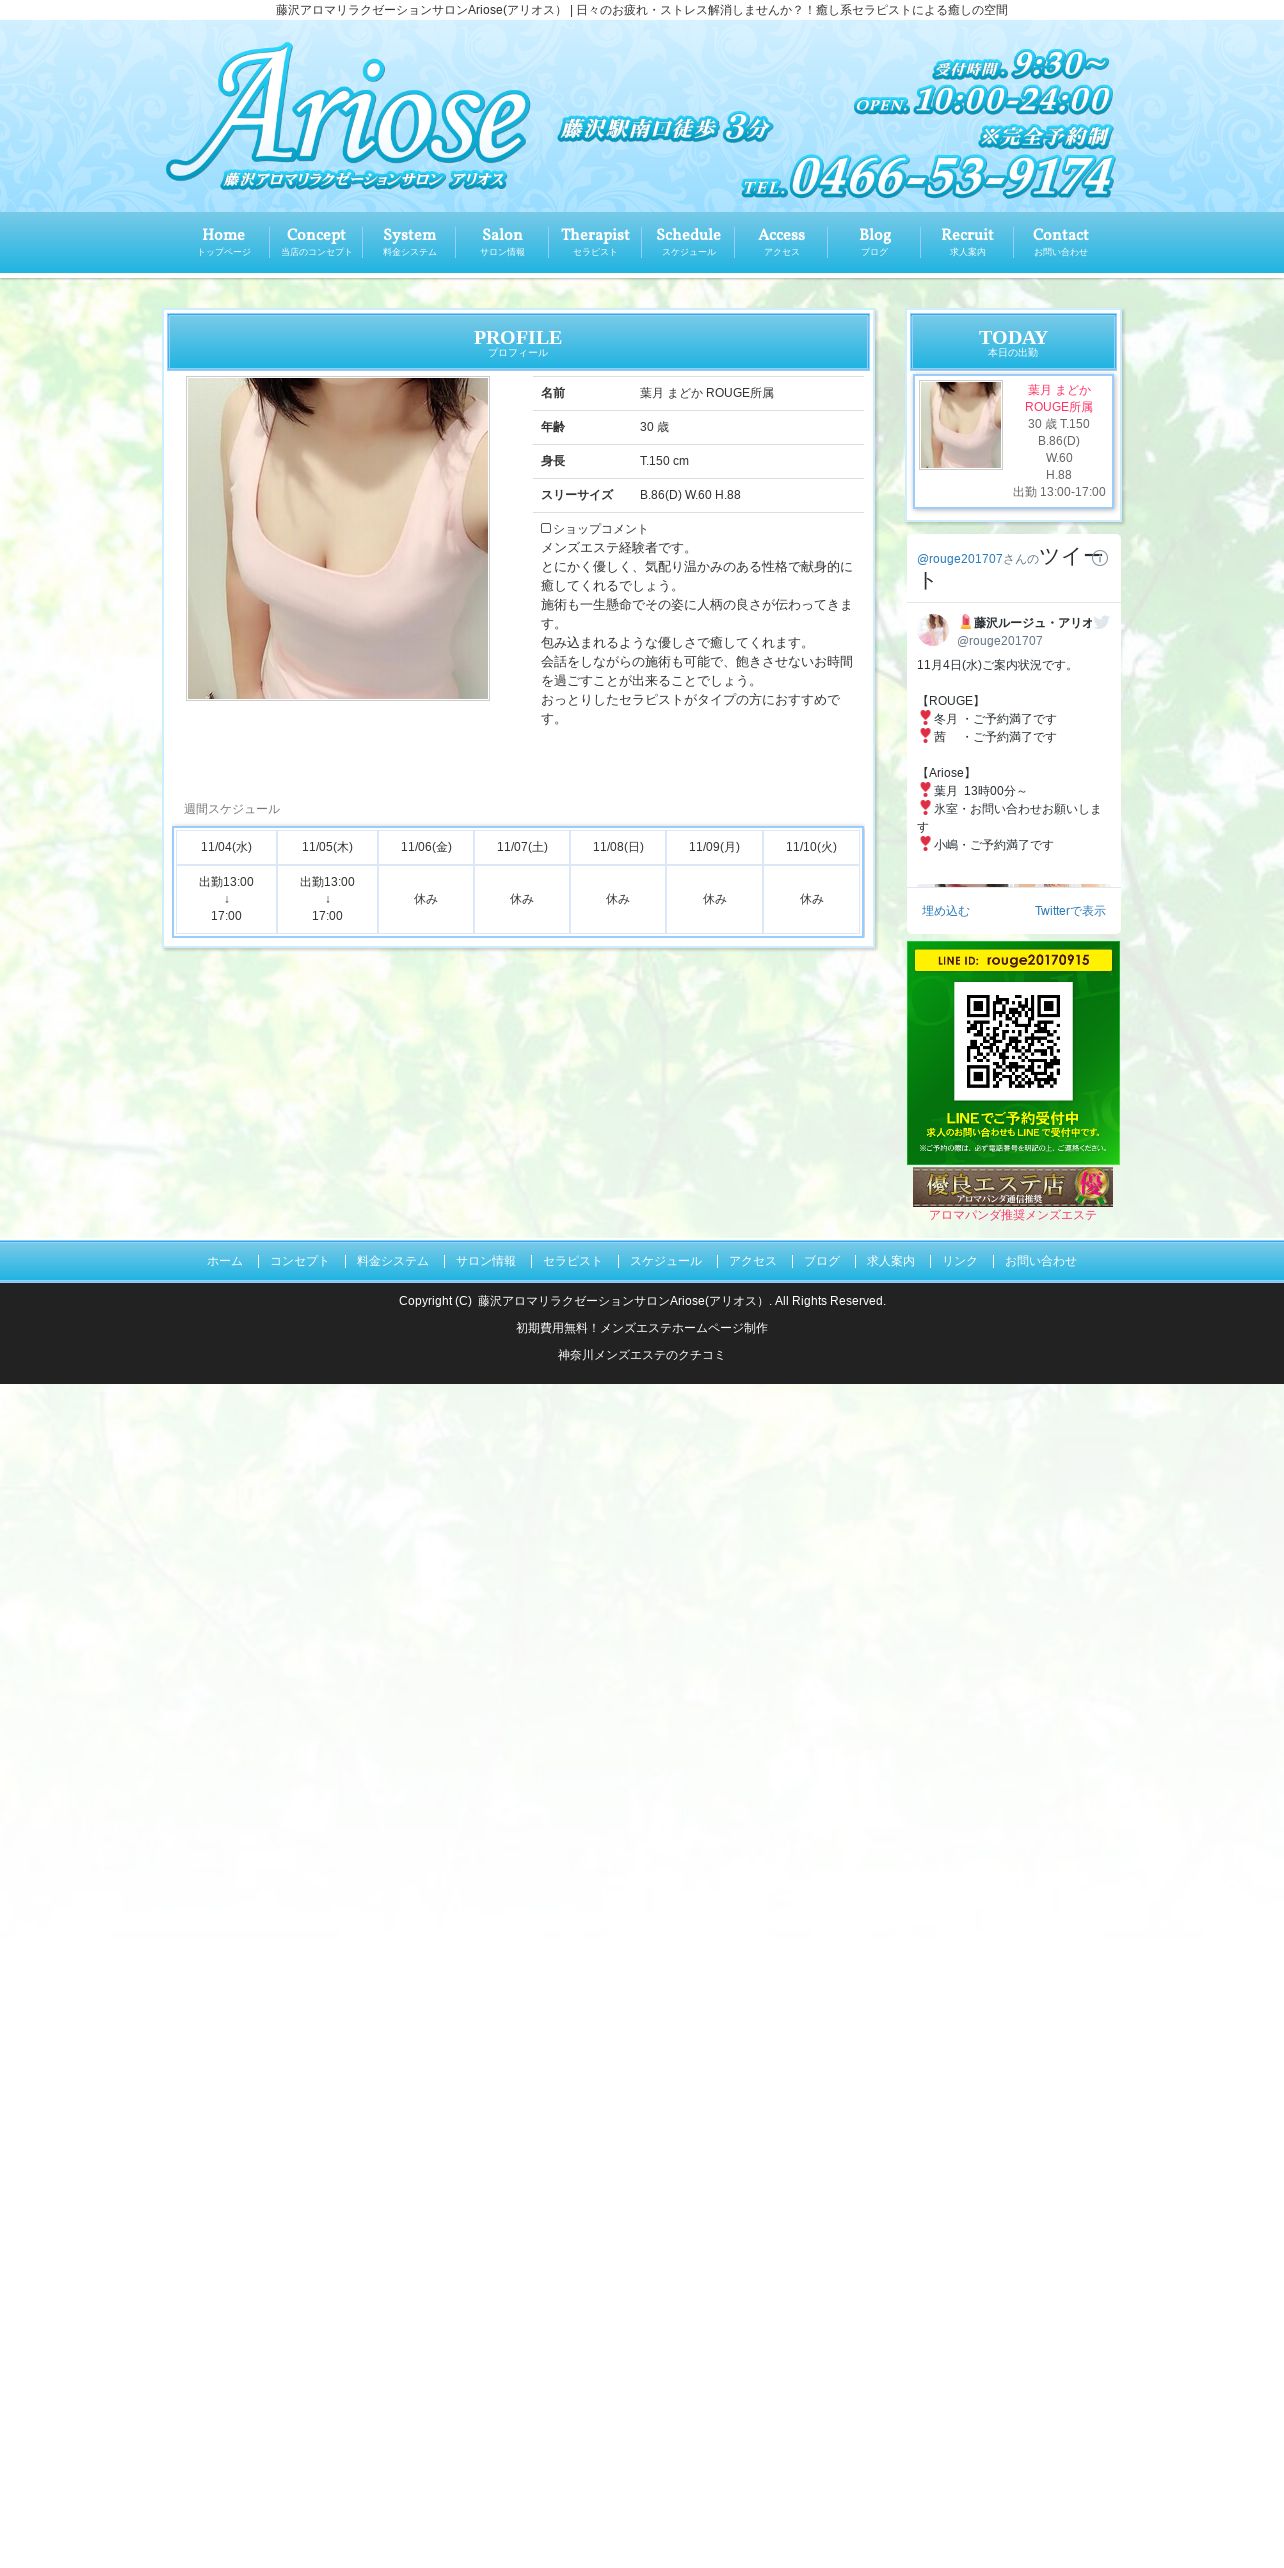This screenshot has width=1284, height=2568.
Task: Open the Schedule menu item
Action: click(x=688, y=242)
